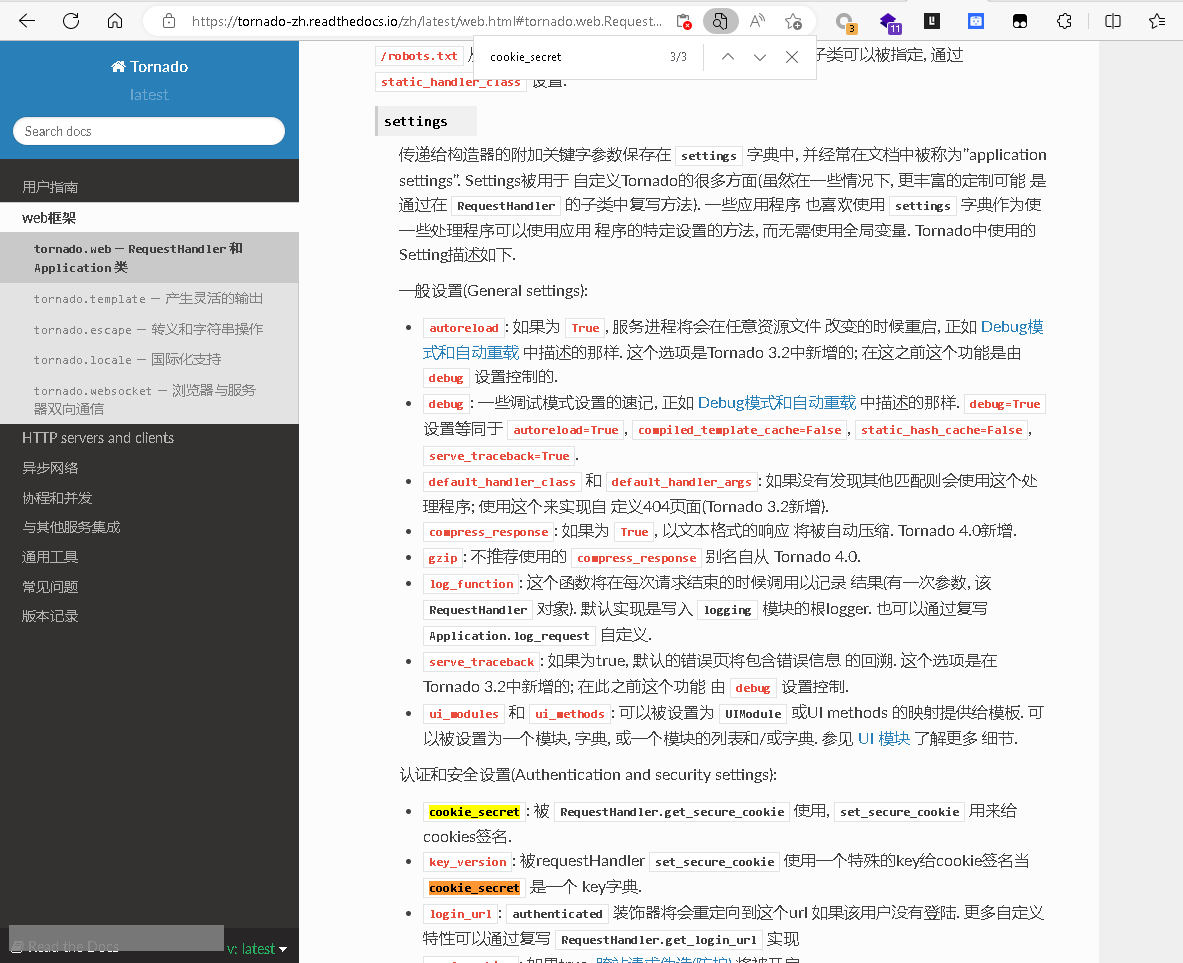The height and width of the screenshot is (963, 1183).
Task: Open the blue robot face extension
Action: (x=976, y=21)
